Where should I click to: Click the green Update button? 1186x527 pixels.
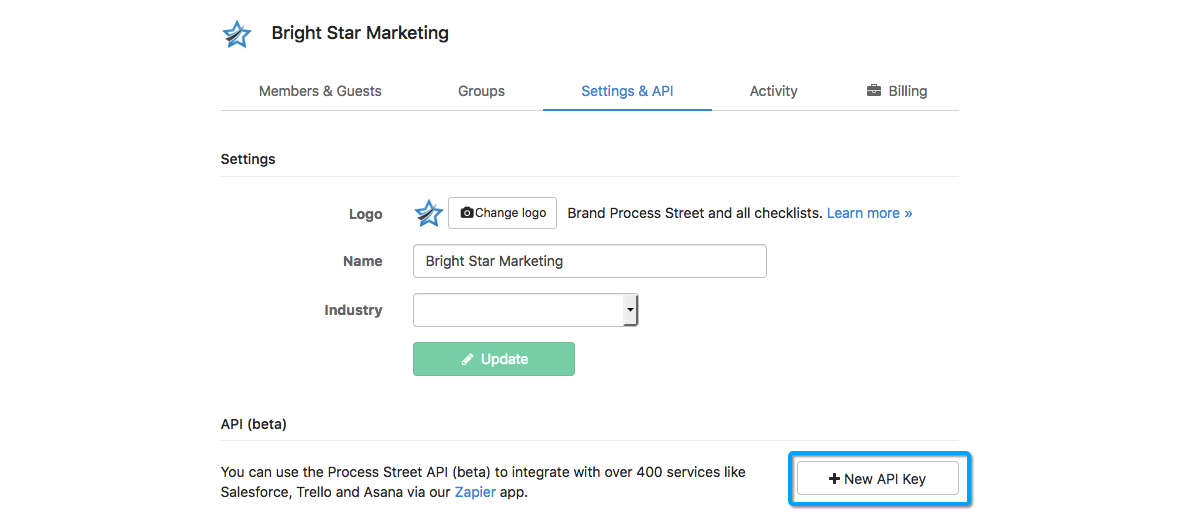point(494,359)
